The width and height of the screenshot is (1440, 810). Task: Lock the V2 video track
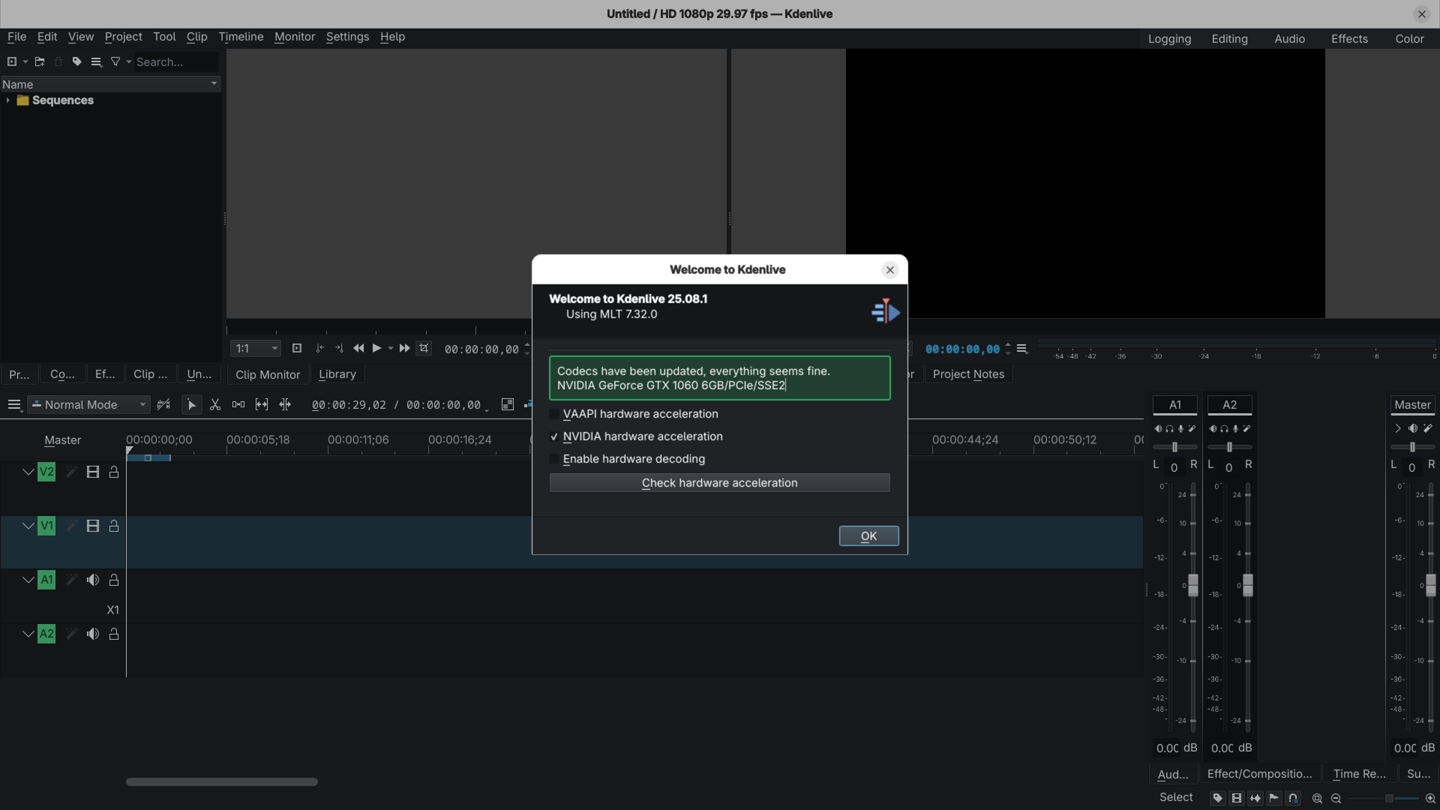coord(114,472)
